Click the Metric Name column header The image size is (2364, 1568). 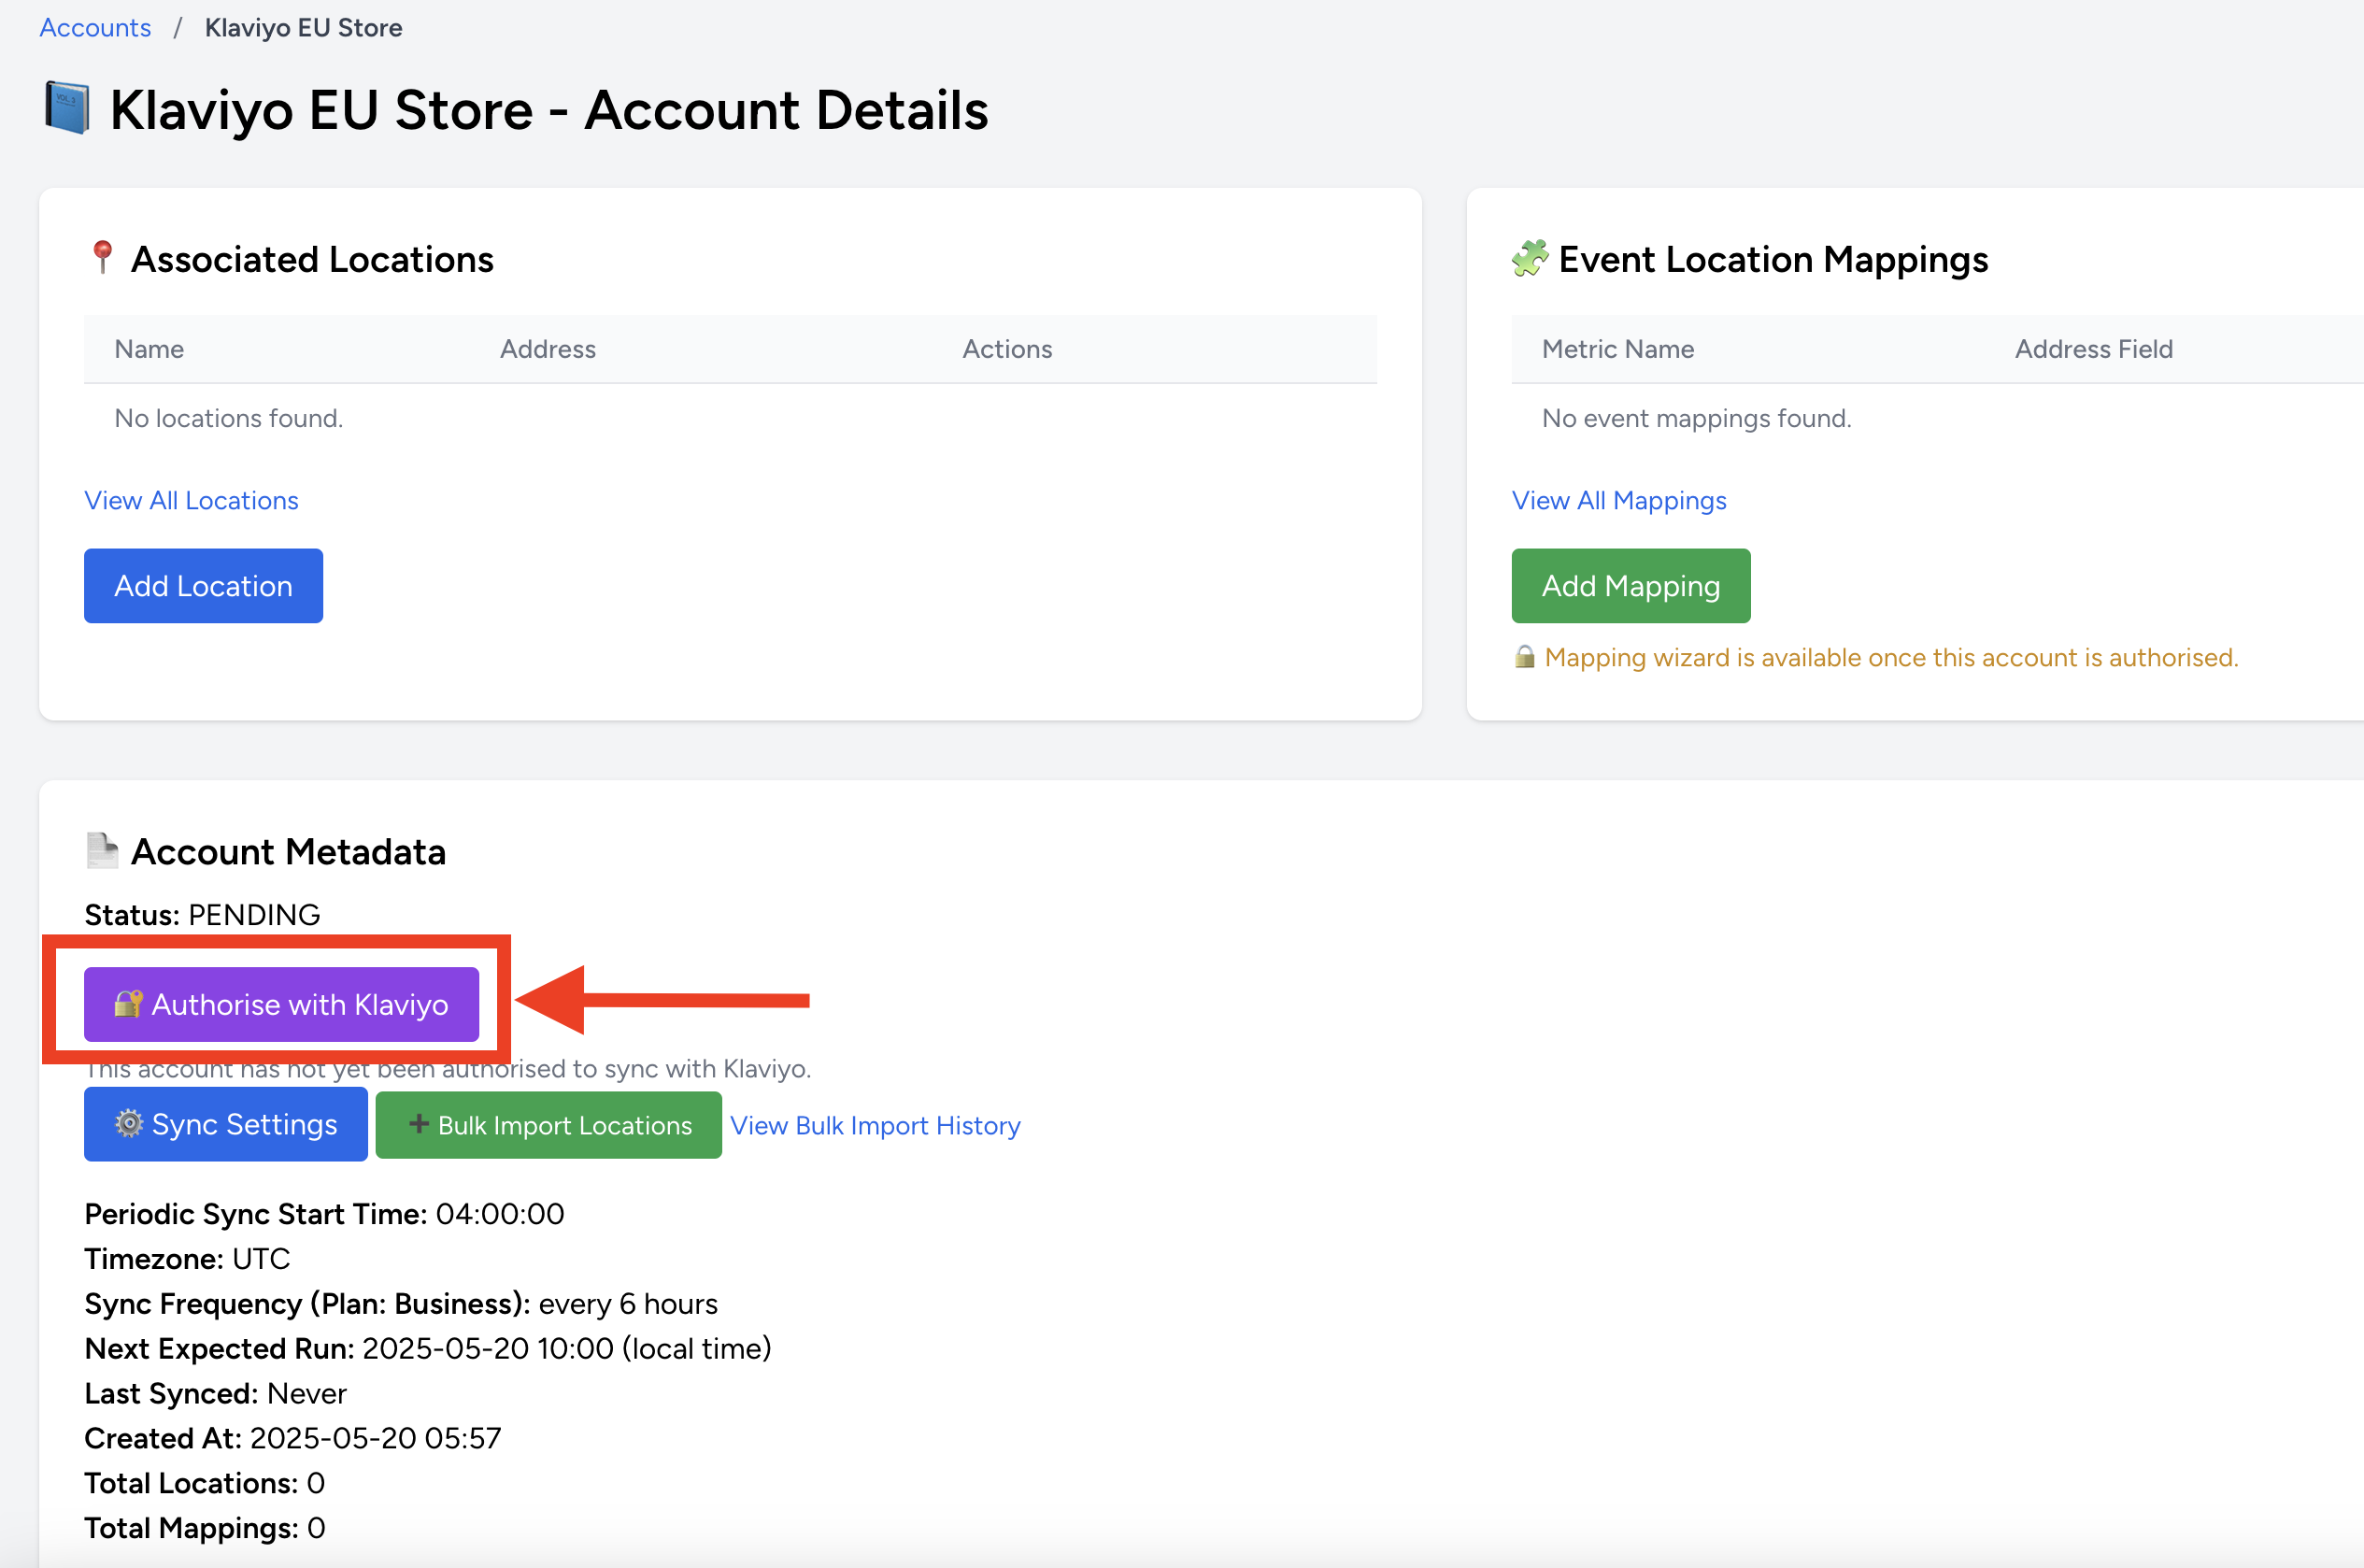[1617, 349]
